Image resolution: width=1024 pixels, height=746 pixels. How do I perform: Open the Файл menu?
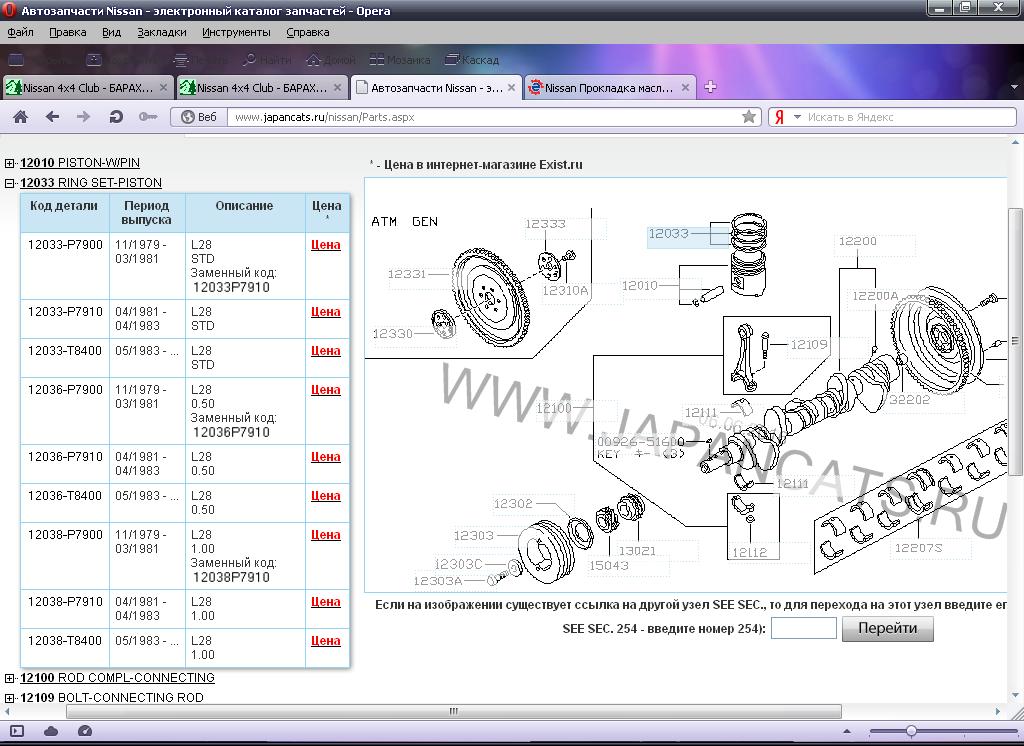pyautogui.click(x=20, y=32)
